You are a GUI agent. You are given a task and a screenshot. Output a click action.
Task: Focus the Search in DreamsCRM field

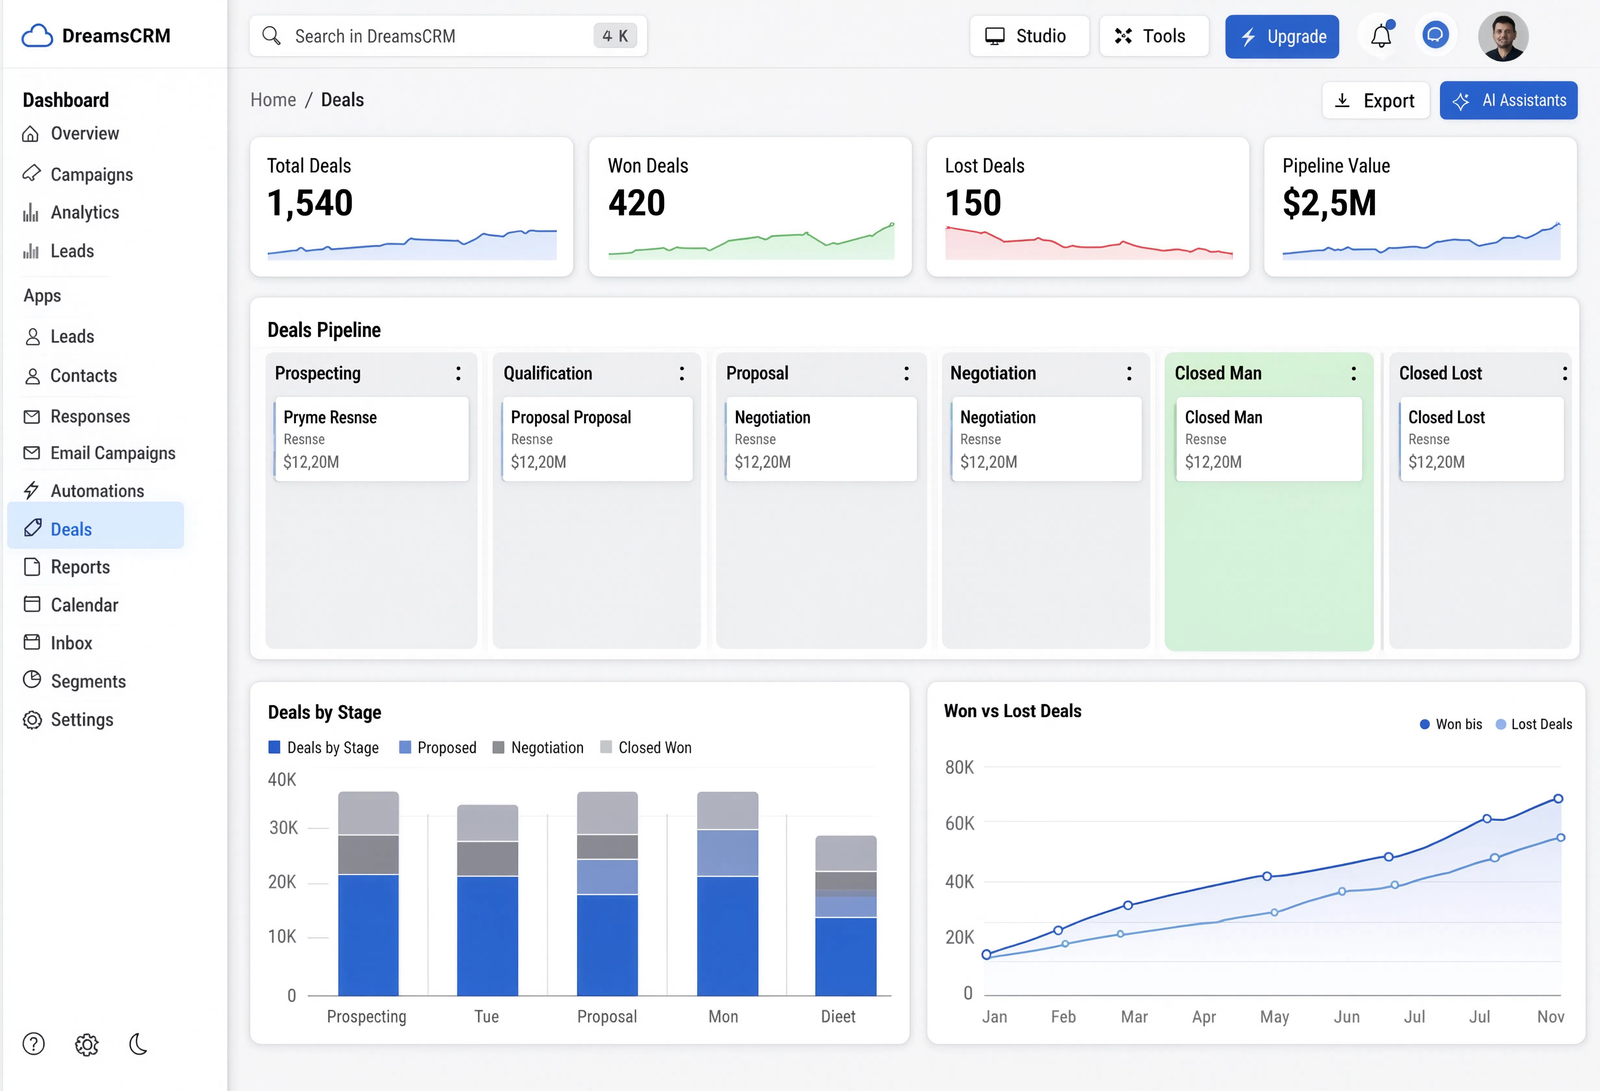448,36
